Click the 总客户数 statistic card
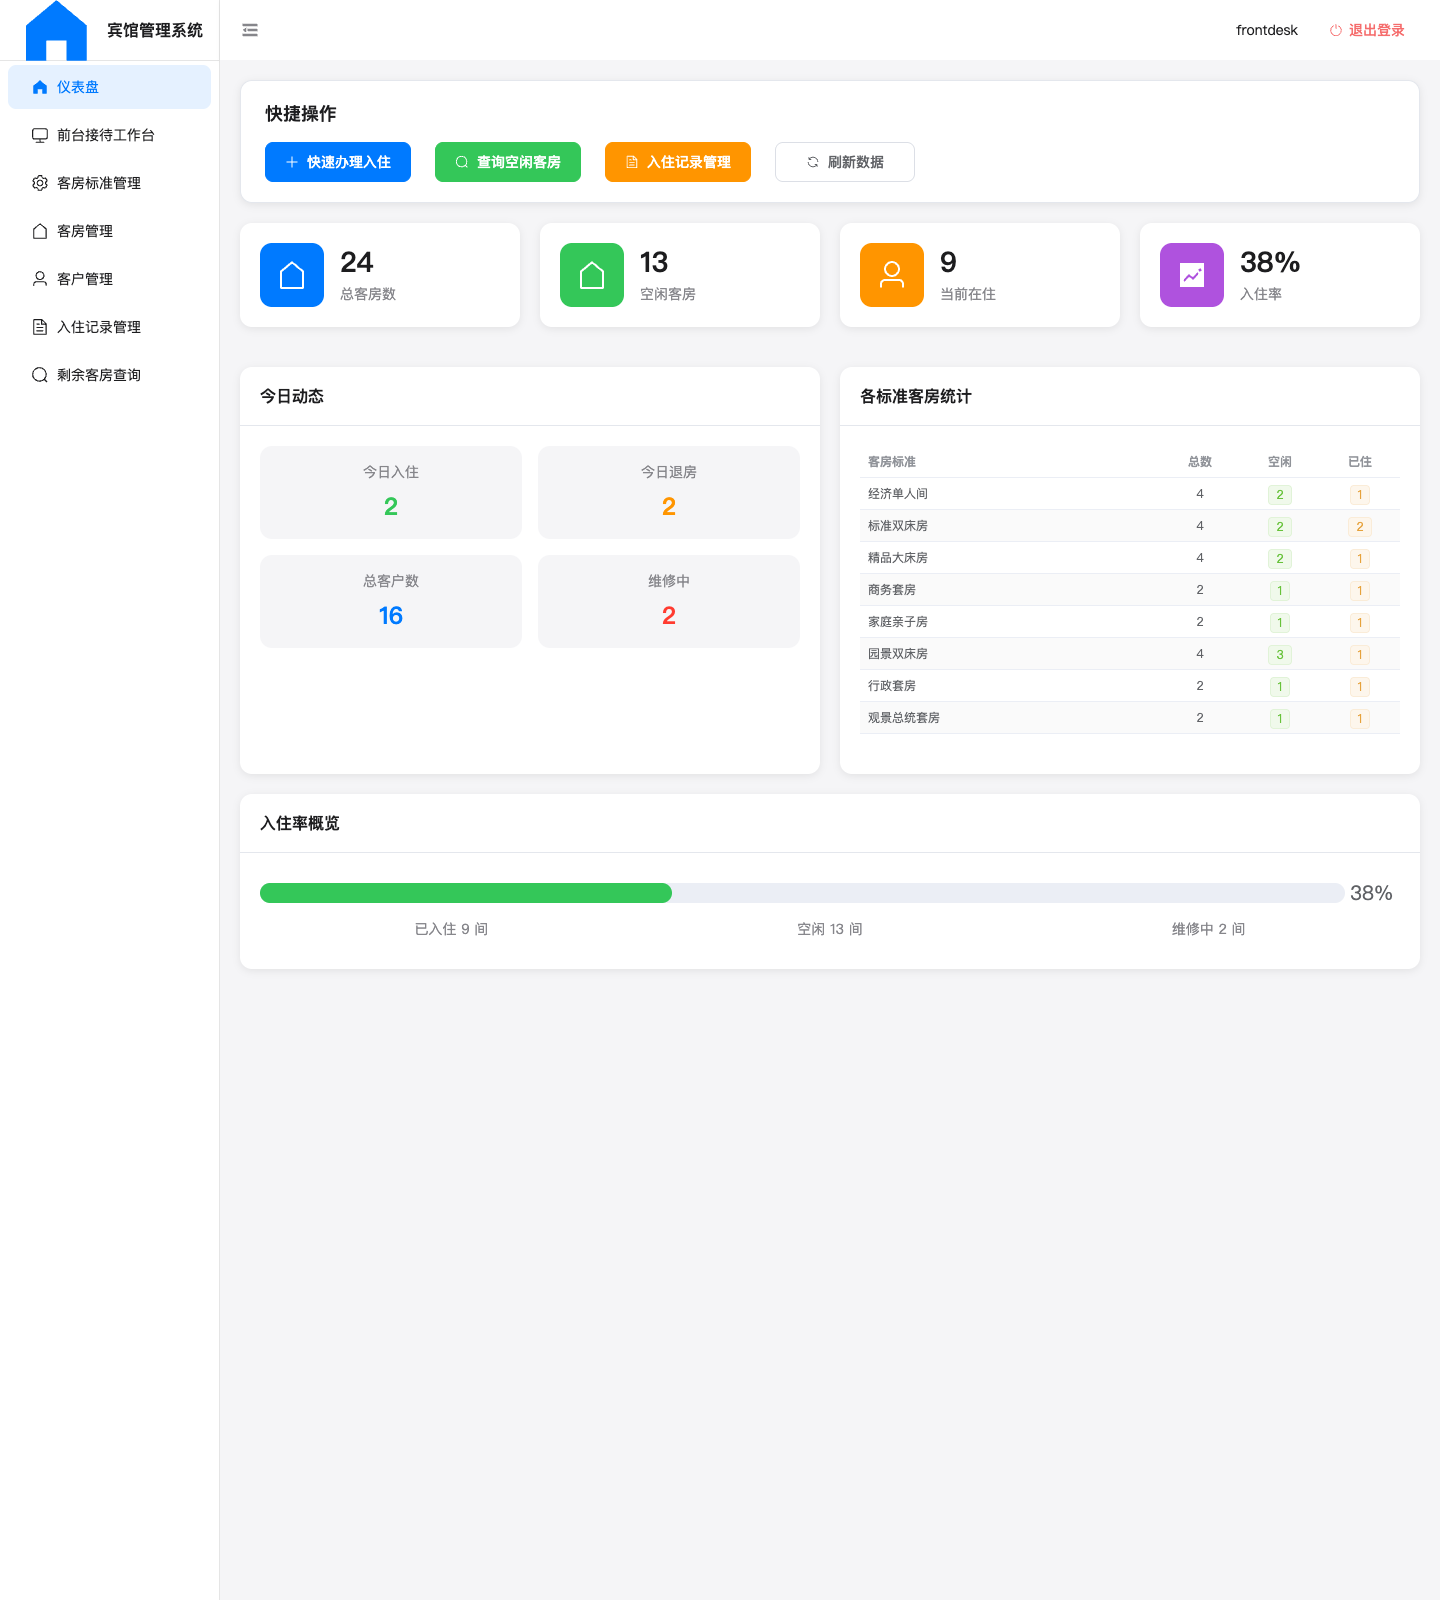 point(391,601)
